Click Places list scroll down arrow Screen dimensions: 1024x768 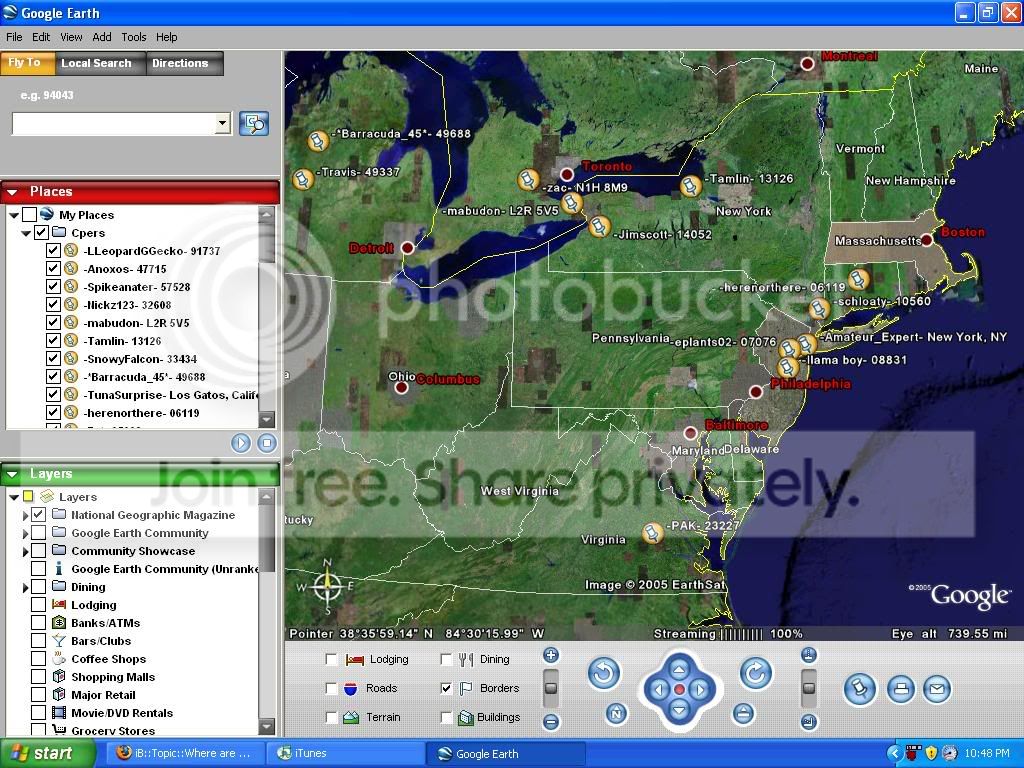point(266,419)
